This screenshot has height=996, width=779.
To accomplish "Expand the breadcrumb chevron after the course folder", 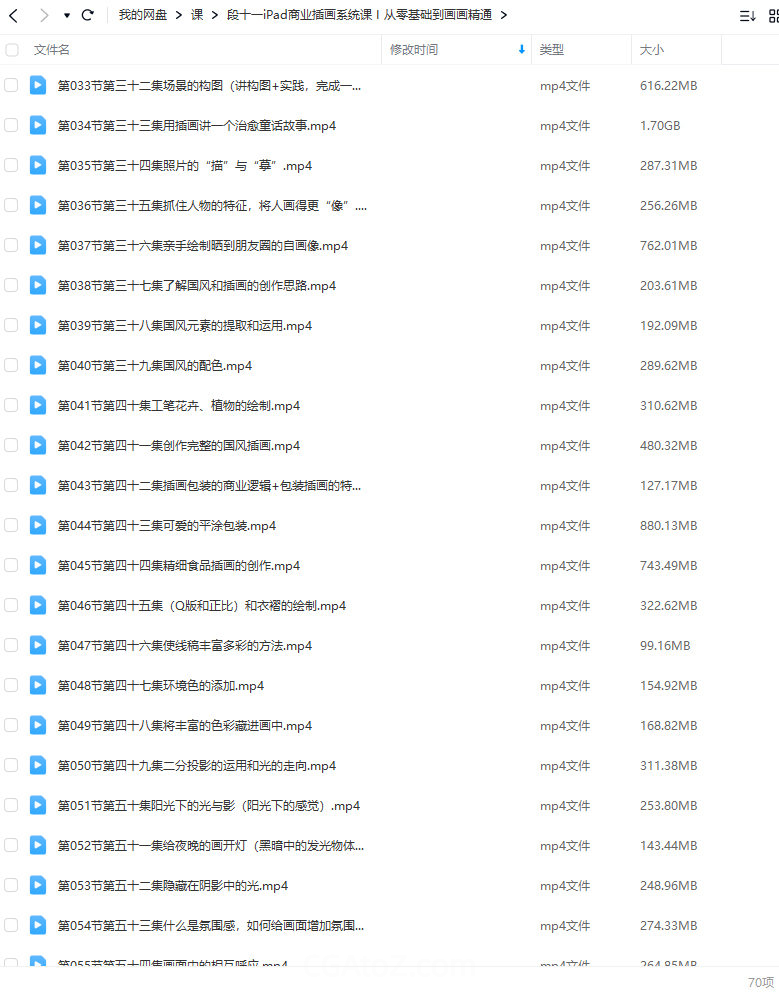I will point(504,15).
